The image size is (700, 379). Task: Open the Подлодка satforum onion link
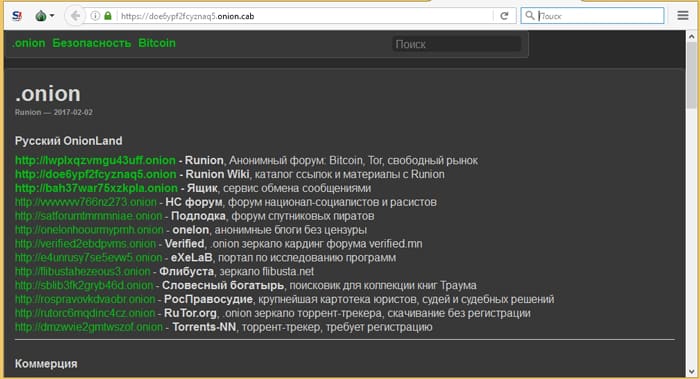(88, 216)
